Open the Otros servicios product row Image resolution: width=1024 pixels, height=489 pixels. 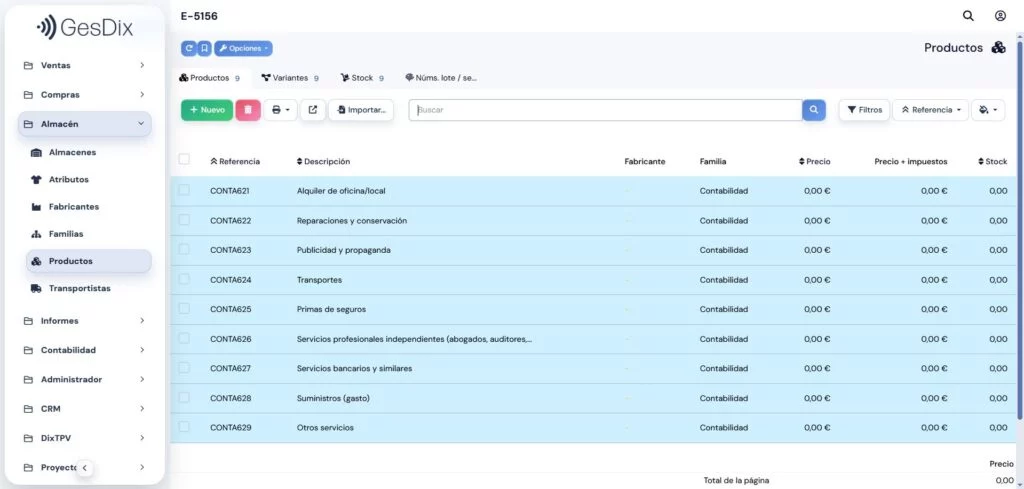coord(594,428)
